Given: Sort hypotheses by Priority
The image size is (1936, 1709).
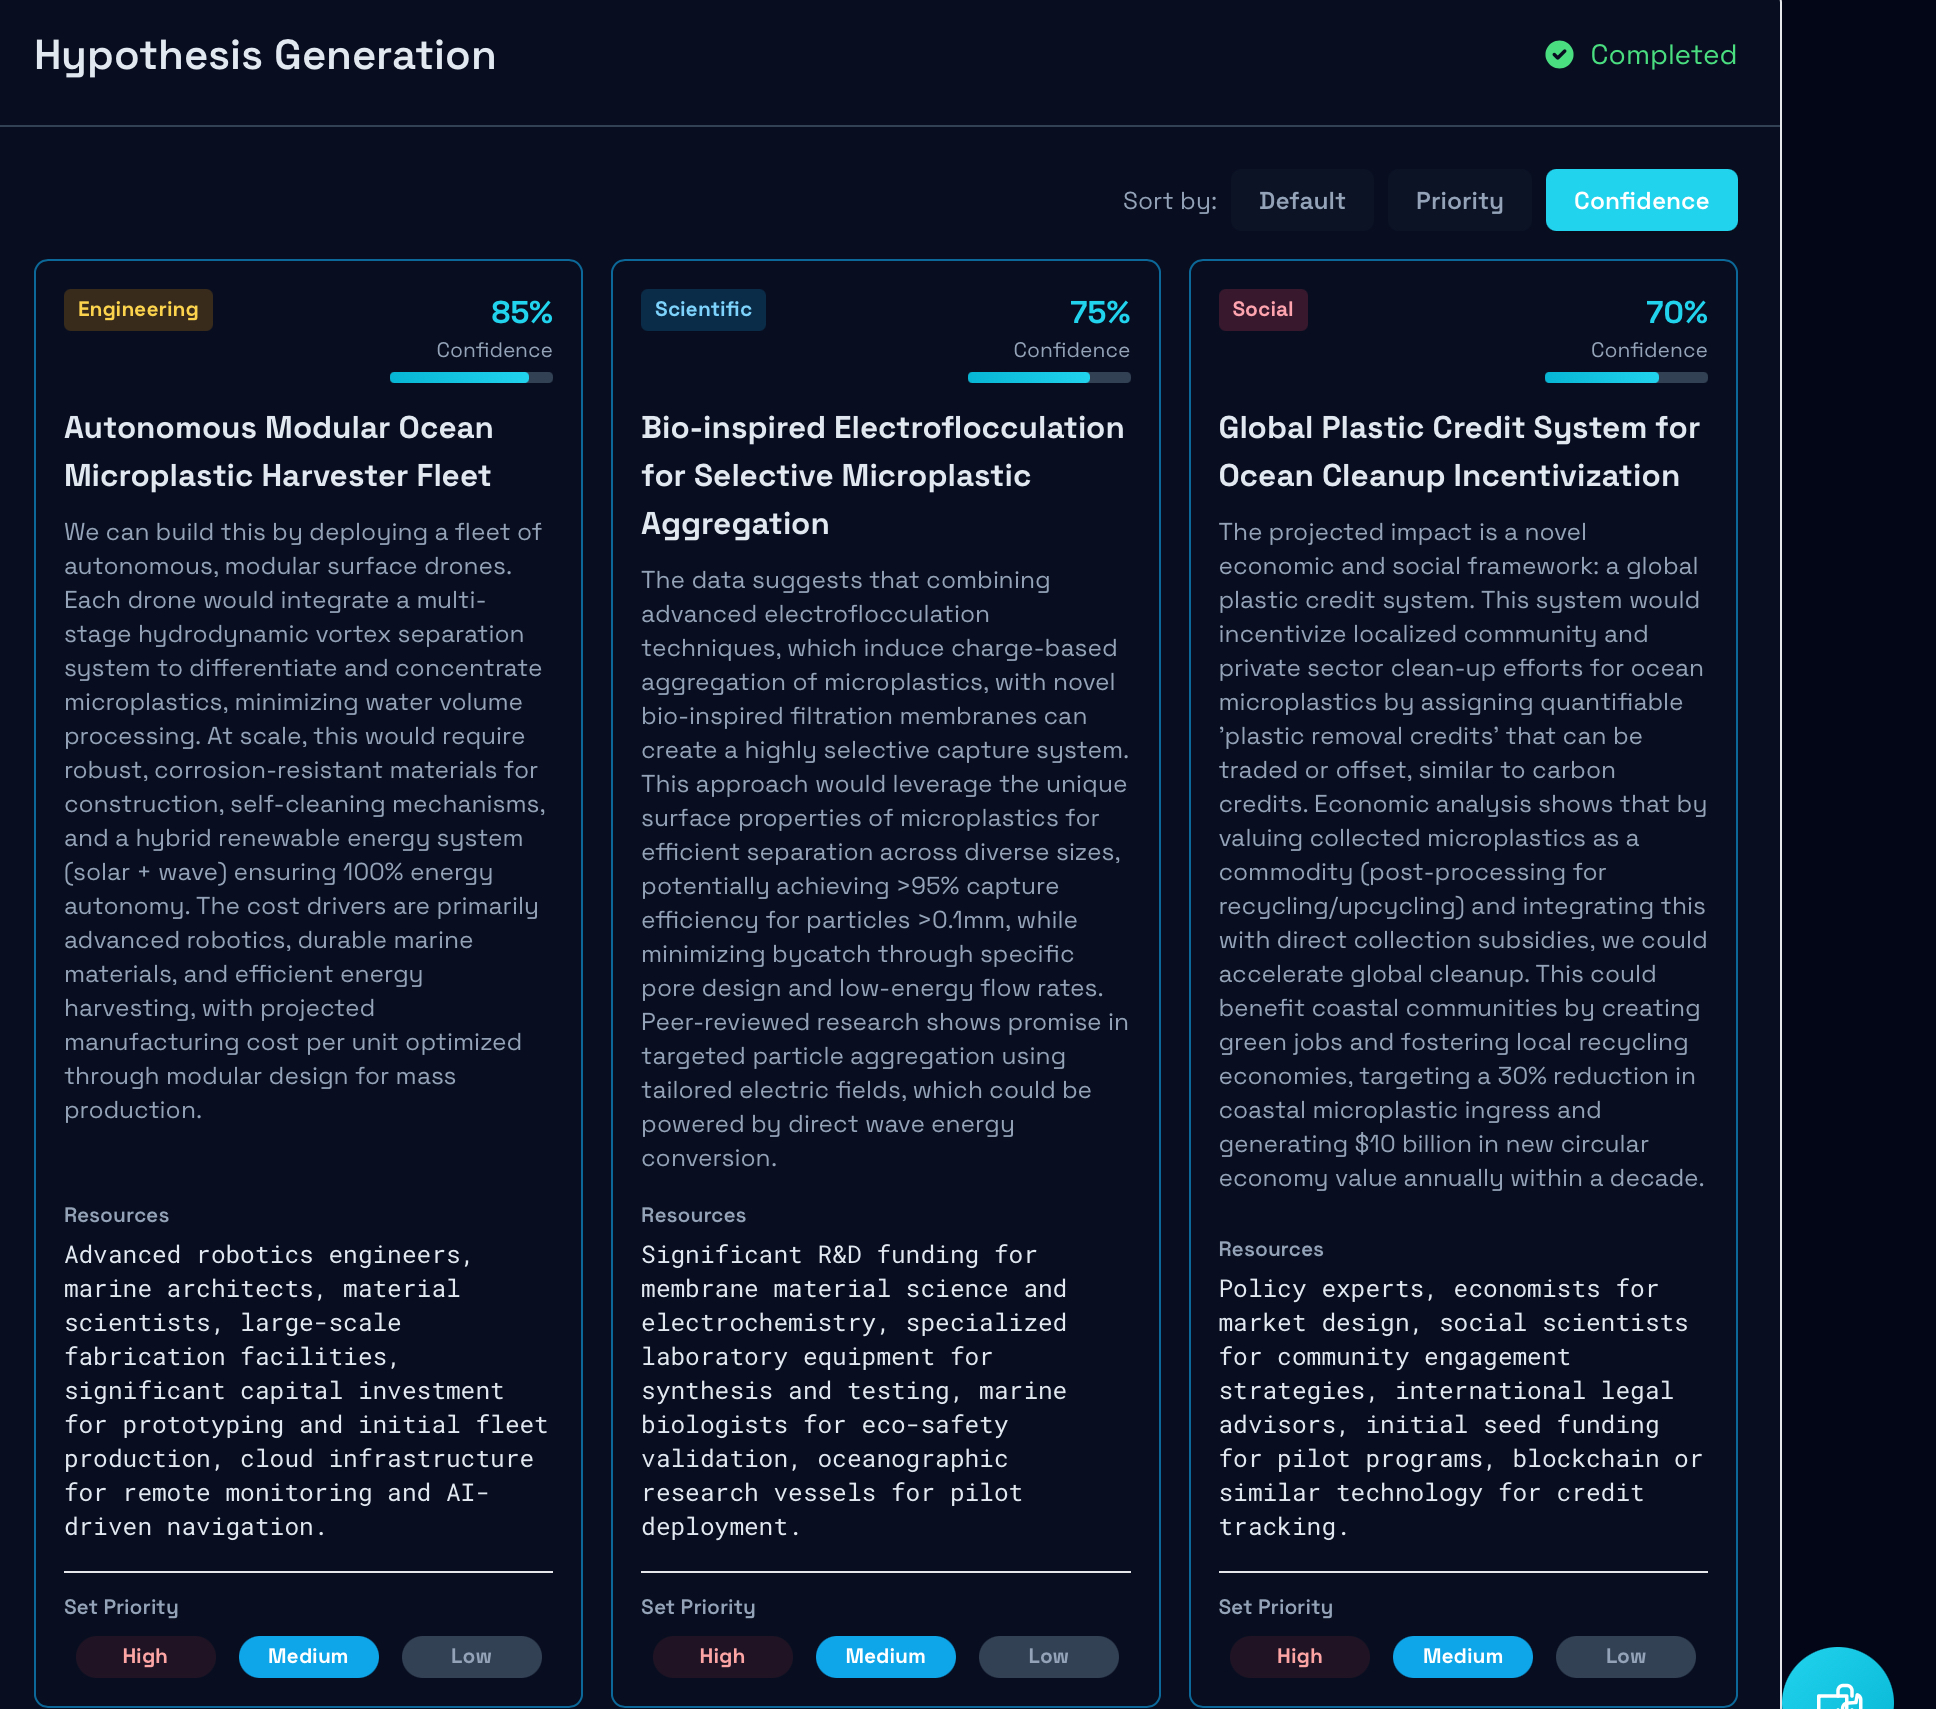Looking at the screenshot, I should pos(1459,201).
